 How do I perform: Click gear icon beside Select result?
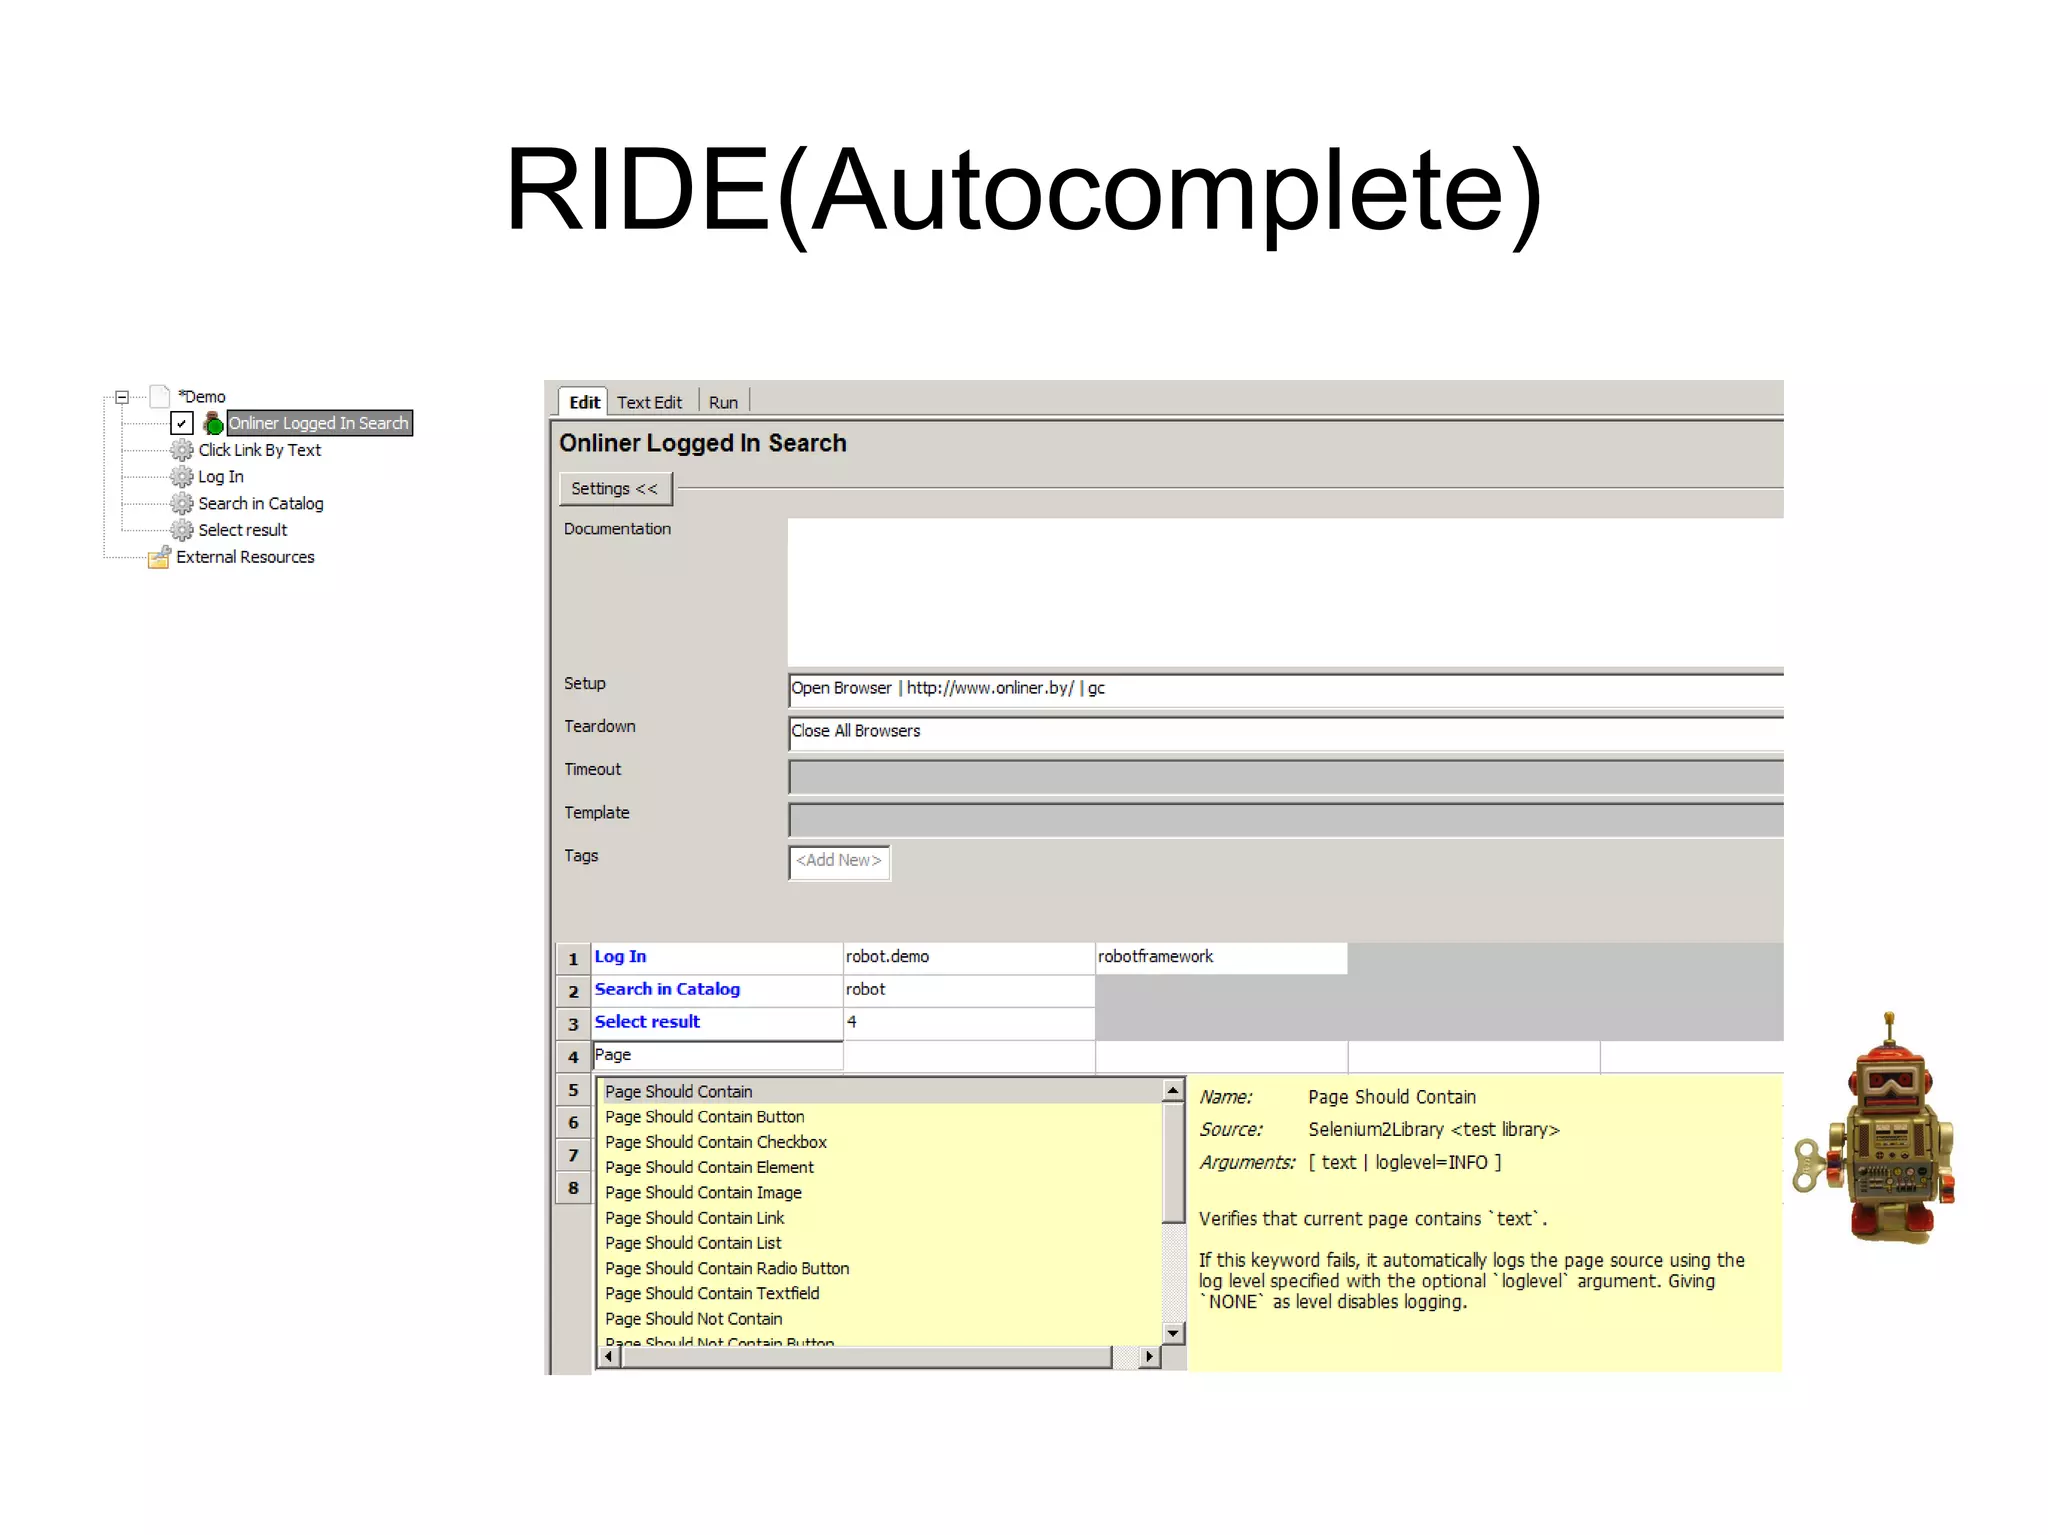coord(181,530)
